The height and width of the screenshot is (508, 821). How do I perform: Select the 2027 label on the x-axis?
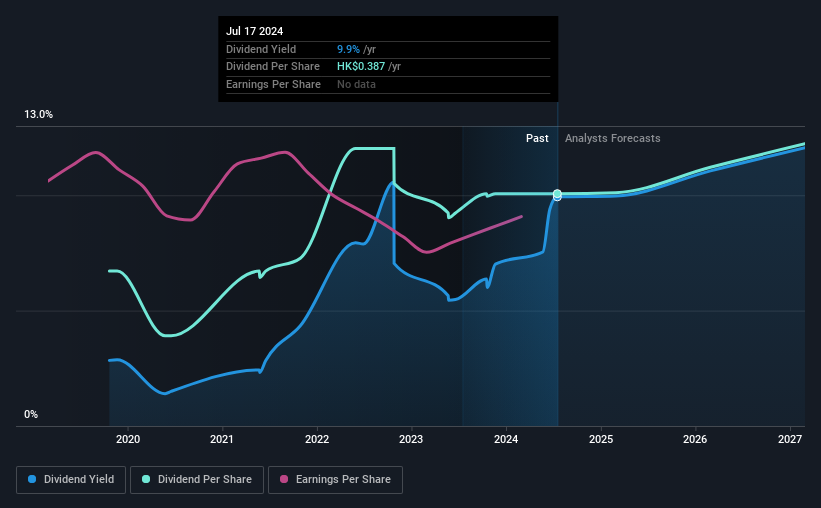click(x=790, y=439)
